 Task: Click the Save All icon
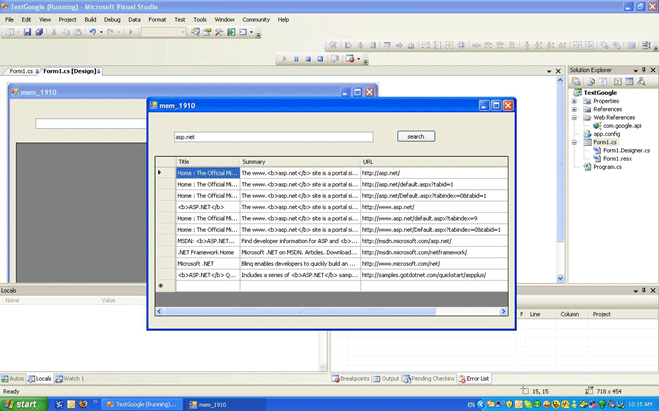pyautogui.click(x=39, y=32)
